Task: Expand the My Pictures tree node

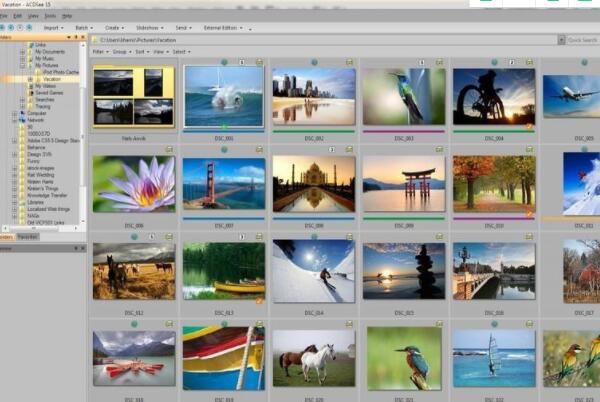Action: [x=22, y=66]
